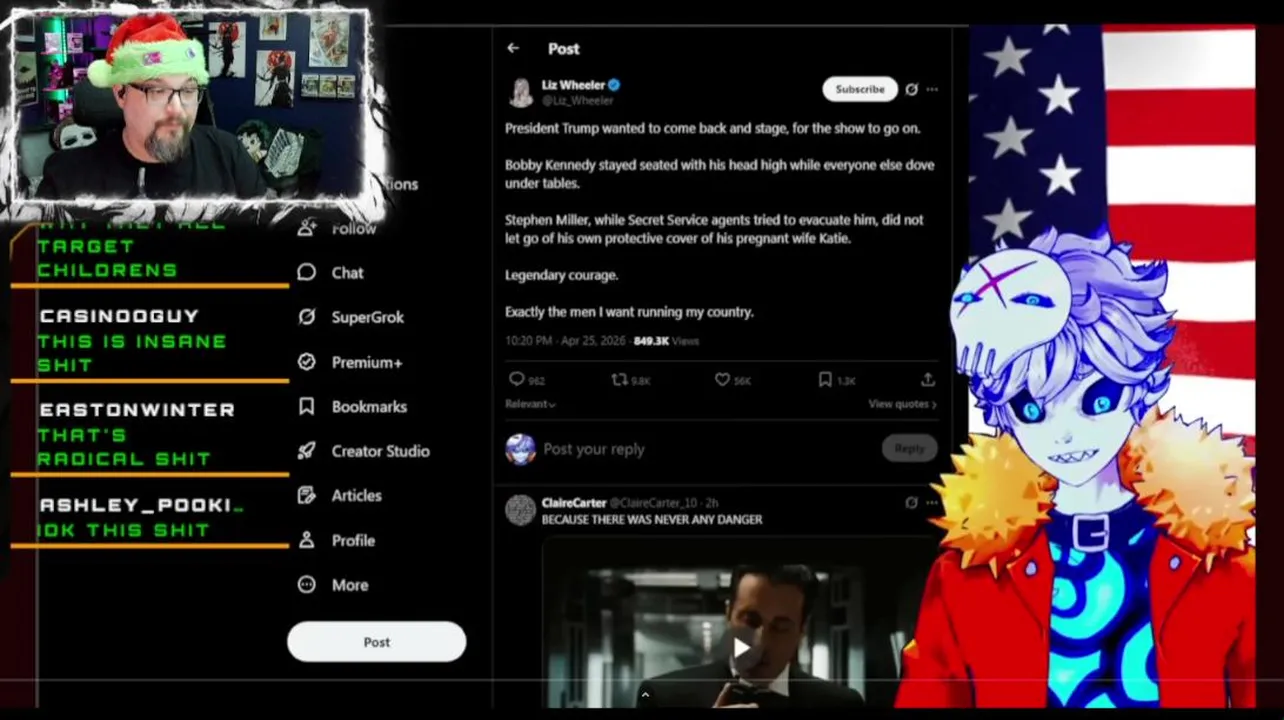Open the View quotes link

pos(902,404)
